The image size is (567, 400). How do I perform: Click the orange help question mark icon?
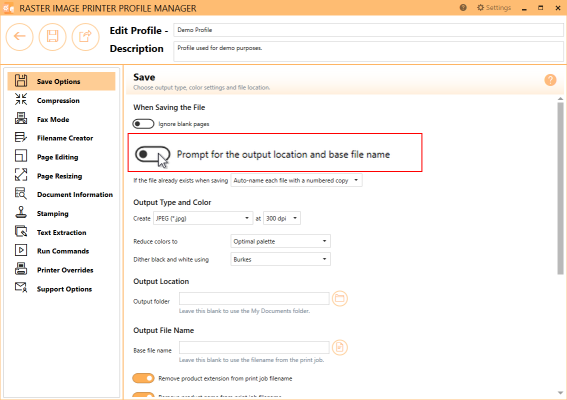(x=550, y=80)
